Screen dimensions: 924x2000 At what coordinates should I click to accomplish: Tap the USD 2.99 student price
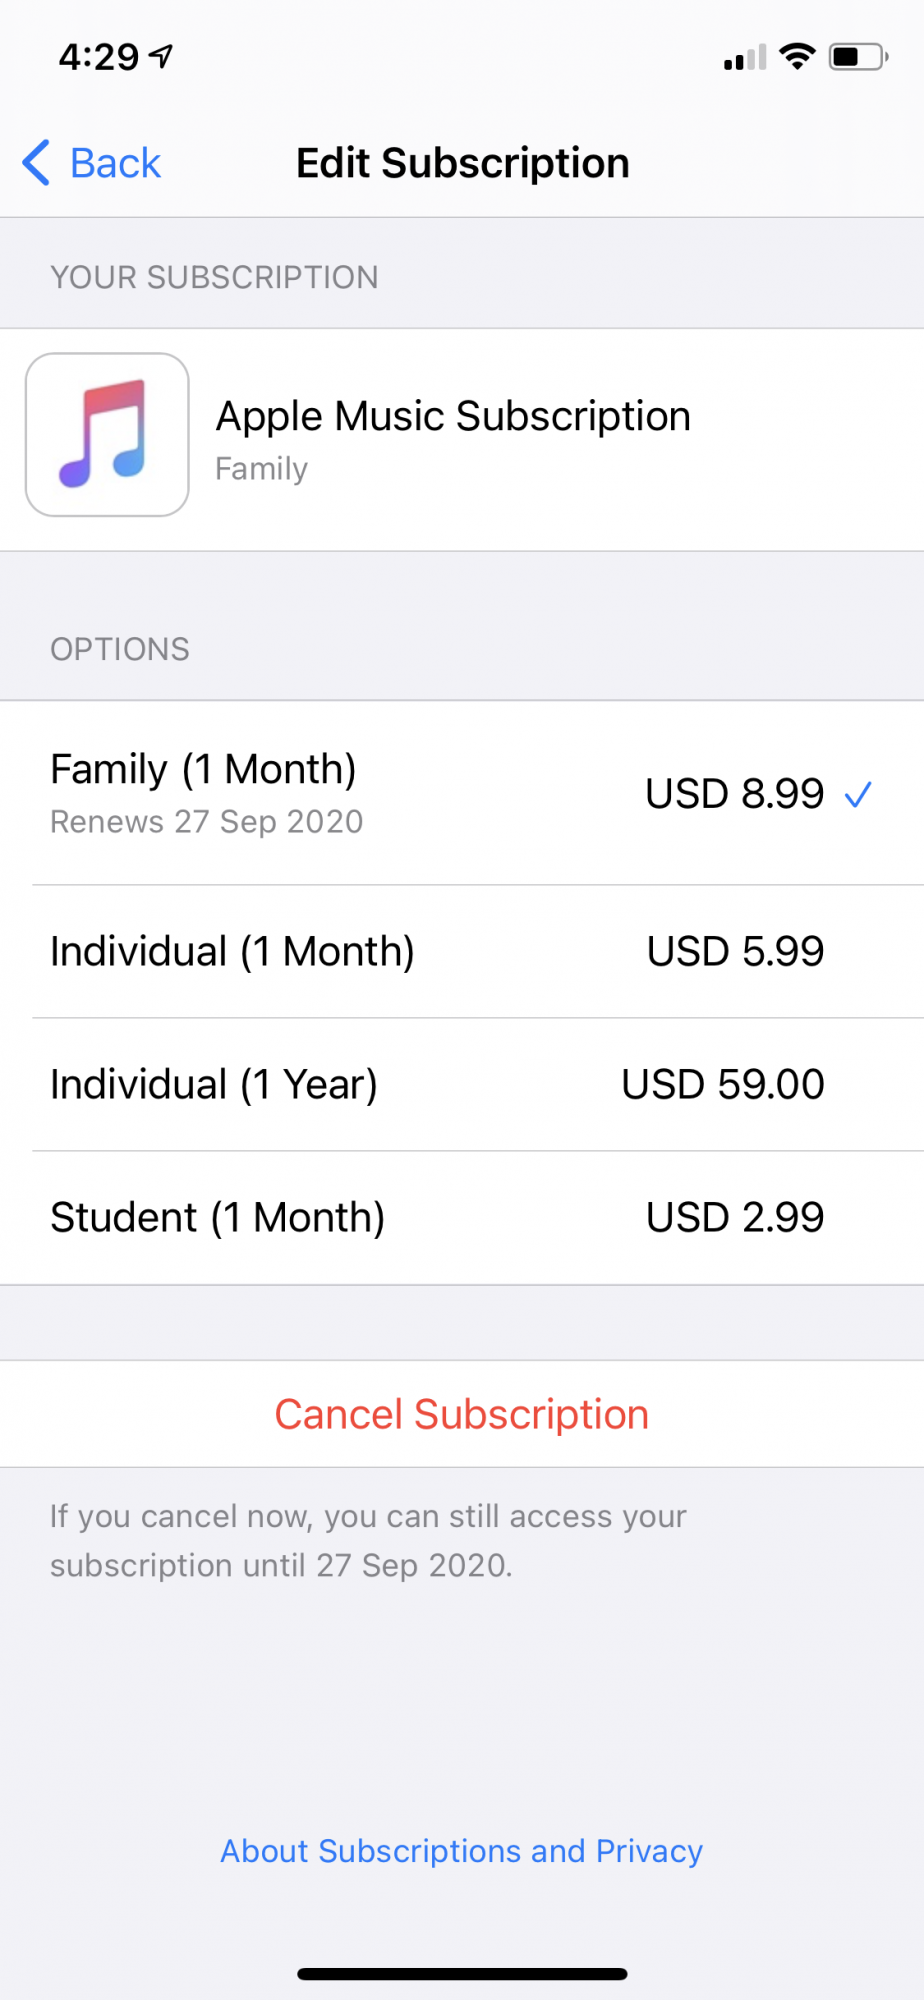point(735,1218)
